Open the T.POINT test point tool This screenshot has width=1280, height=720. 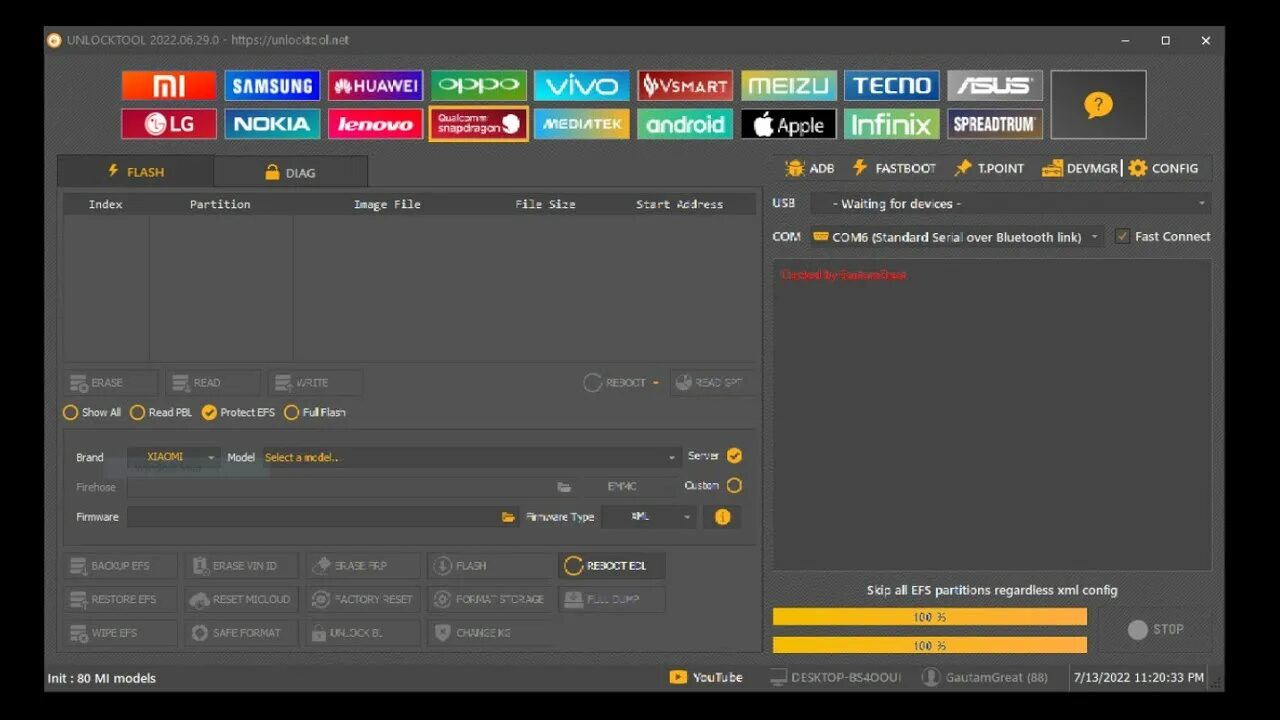coord(990,168)
